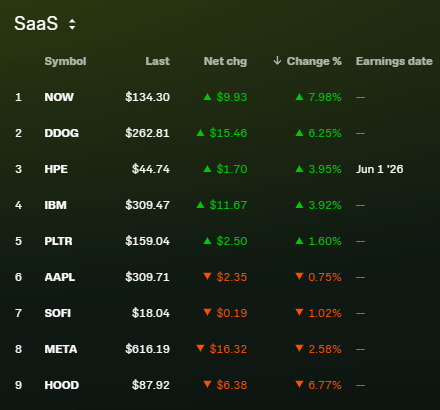Click the $44.74 last price

coord(151,169)
